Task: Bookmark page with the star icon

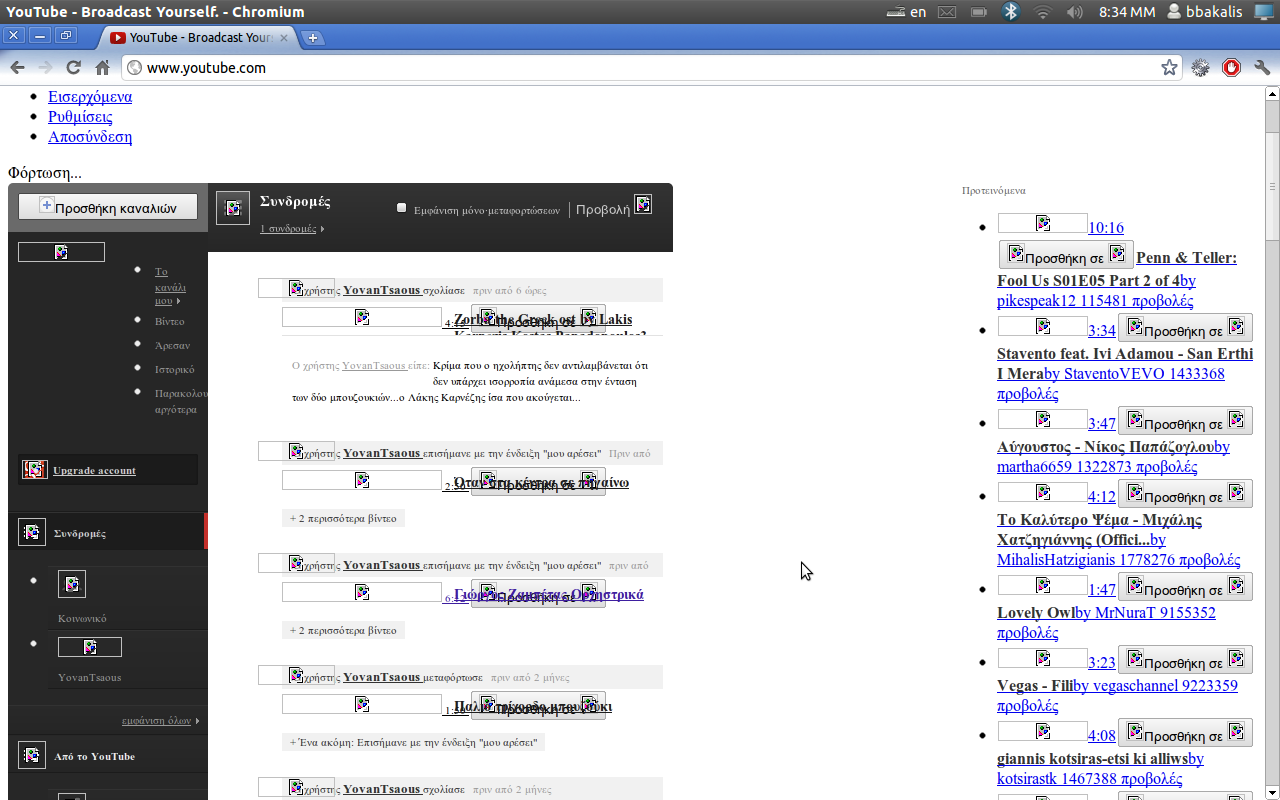Action: 1169,68
